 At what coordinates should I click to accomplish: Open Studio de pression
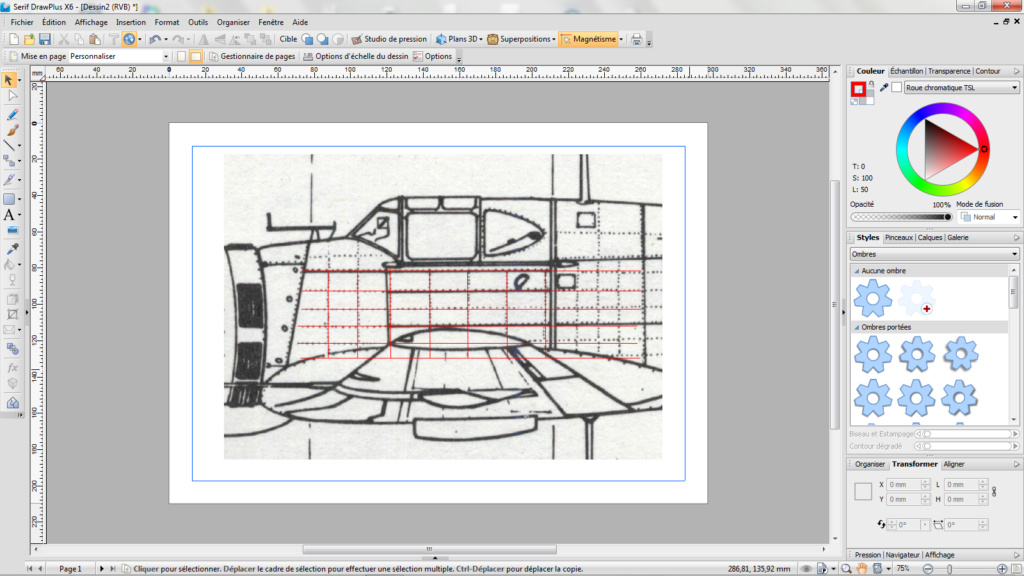pyautogui.click(x=389, y=39)
